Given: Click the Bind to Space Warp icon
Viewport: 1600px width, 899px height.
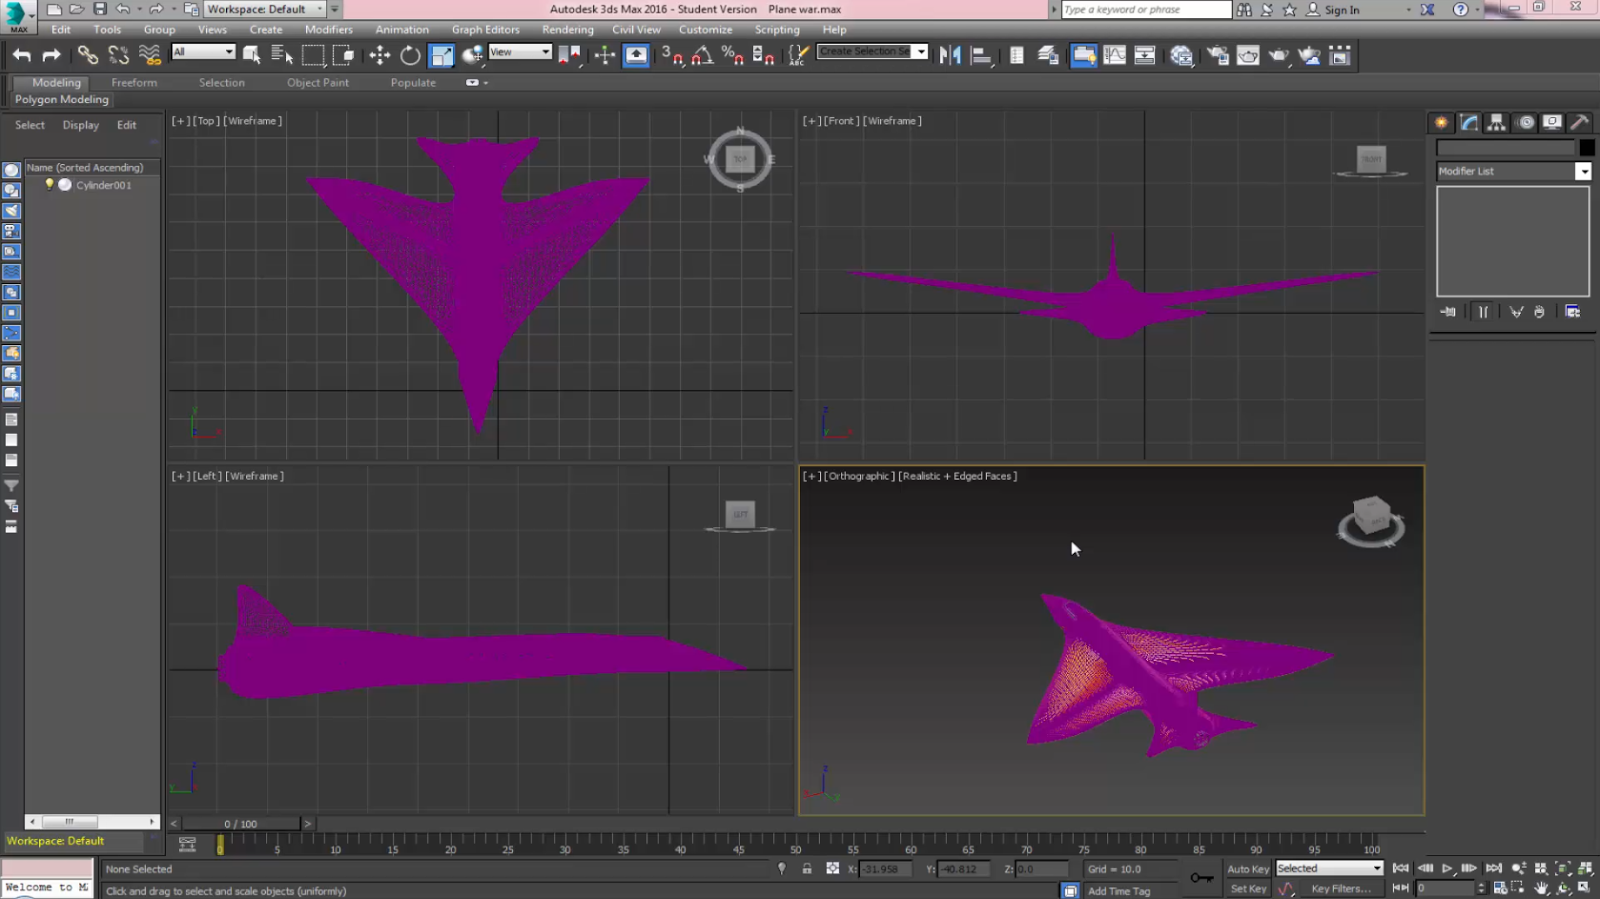Looking at the screenshot, I should (x=150, y=55).
